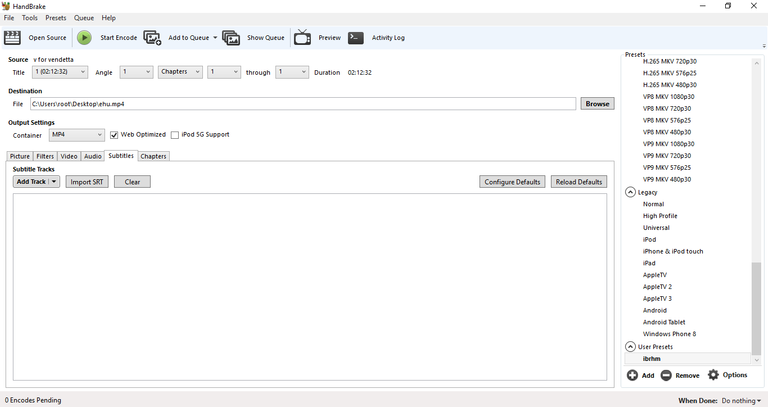The height and width of the screenshot is (407, 768).
Task: Click the Reload Defaults button
Action: 579,182
